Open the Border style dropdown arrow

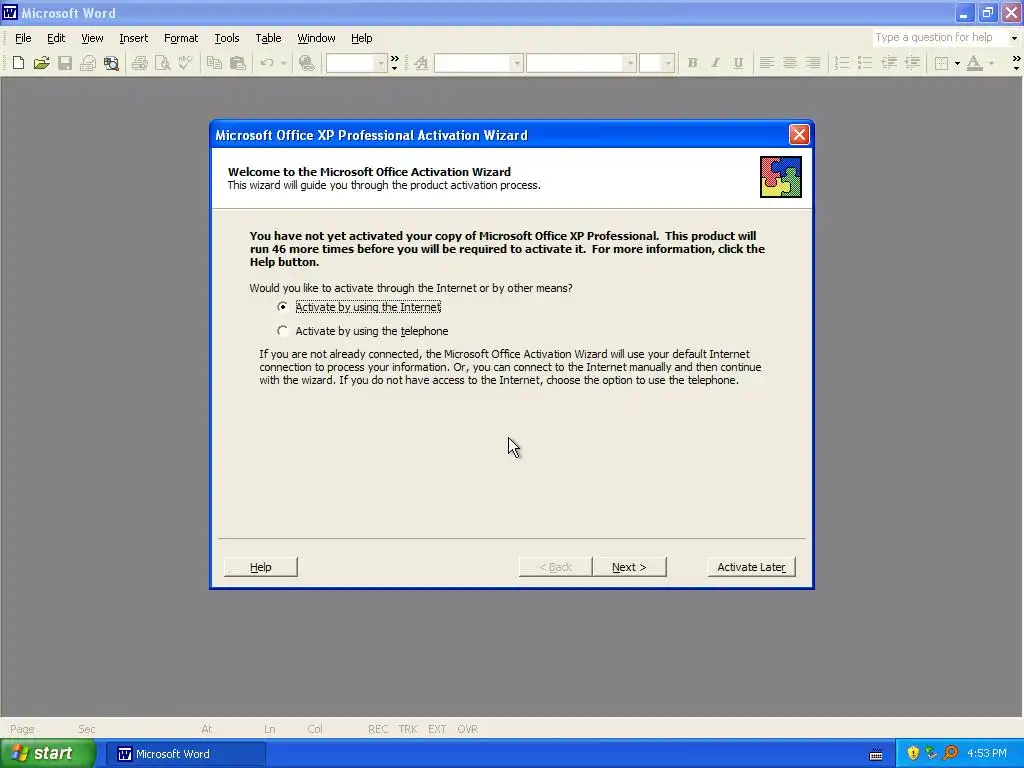pos(957,63)
